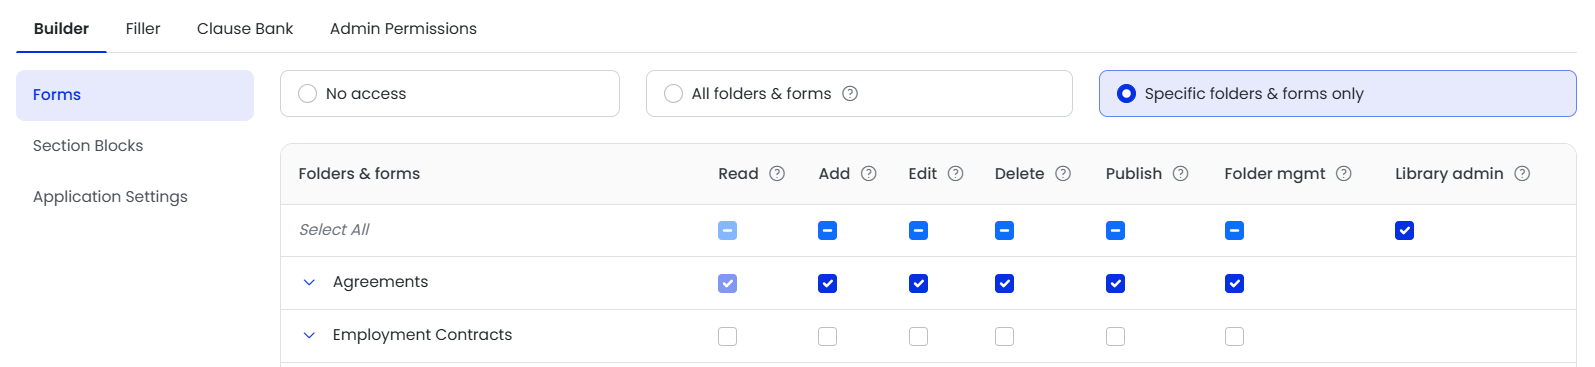Uncheck Library admin in Select All row
Viewport: 1595px width, 367px height.
[1405, 231]
